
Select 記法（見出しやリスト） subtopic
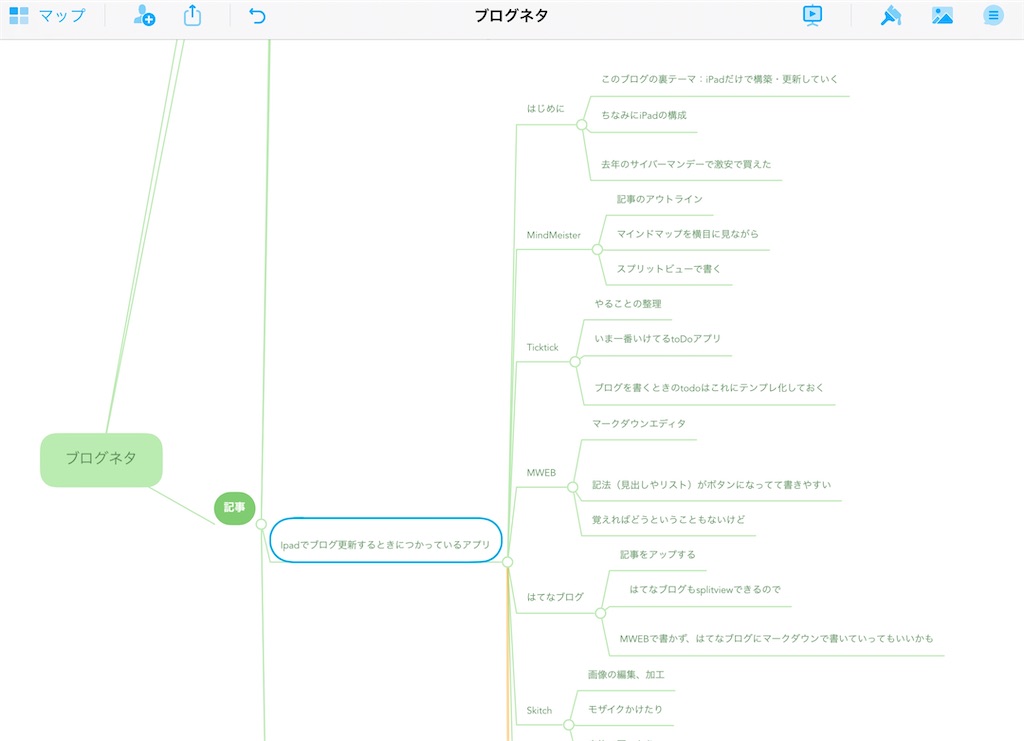point(711,484)
